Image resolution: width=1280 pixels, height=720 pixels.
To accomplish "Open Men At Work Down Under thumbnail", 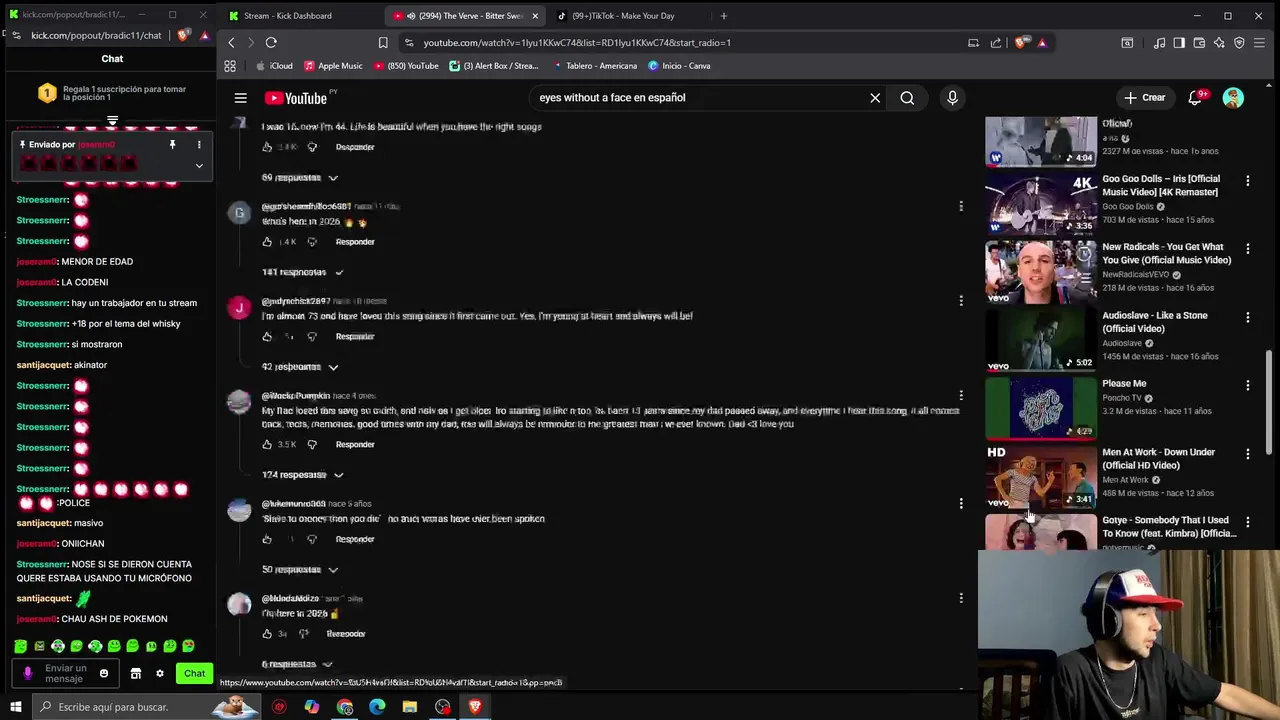I will [1041, 476].
